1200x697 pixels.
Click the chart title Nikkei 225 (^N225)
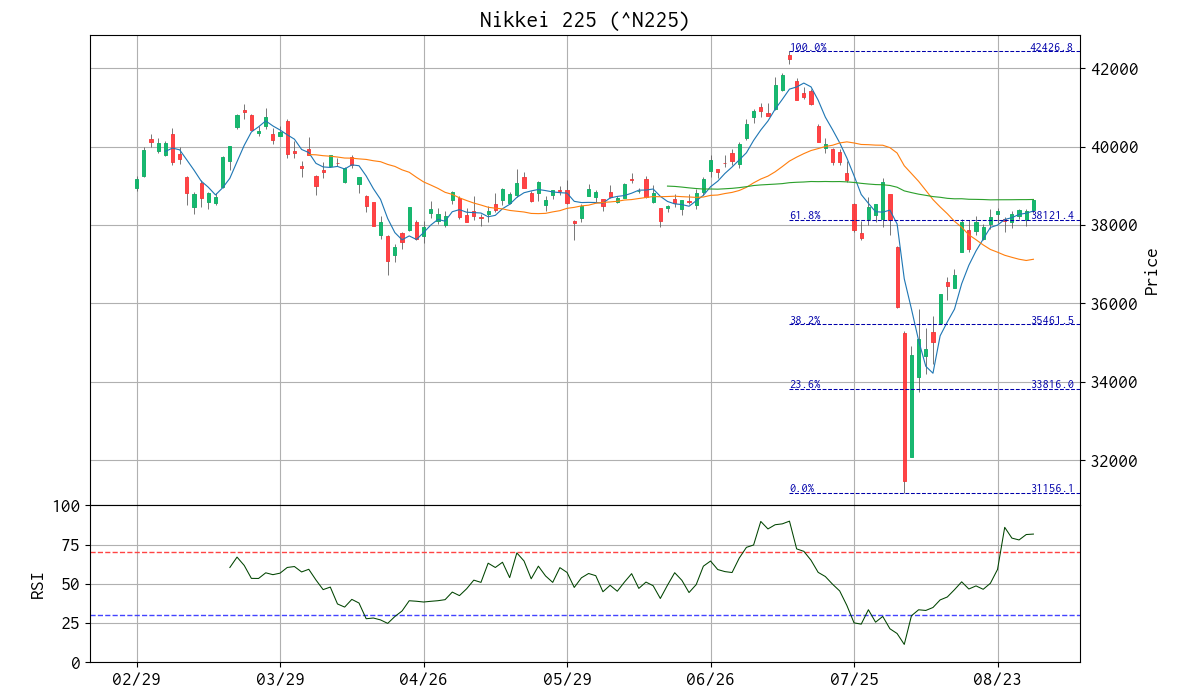tap(585, 20)
